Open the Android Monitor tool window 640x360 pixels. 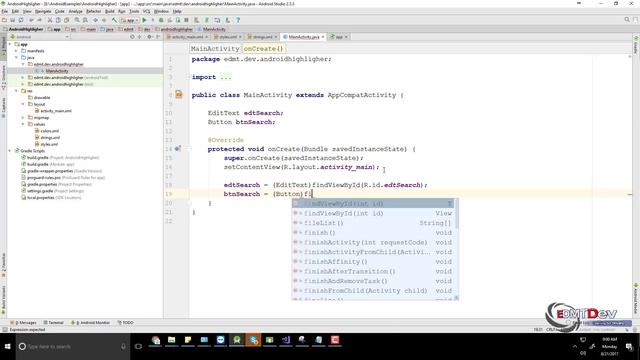point(91,322)
